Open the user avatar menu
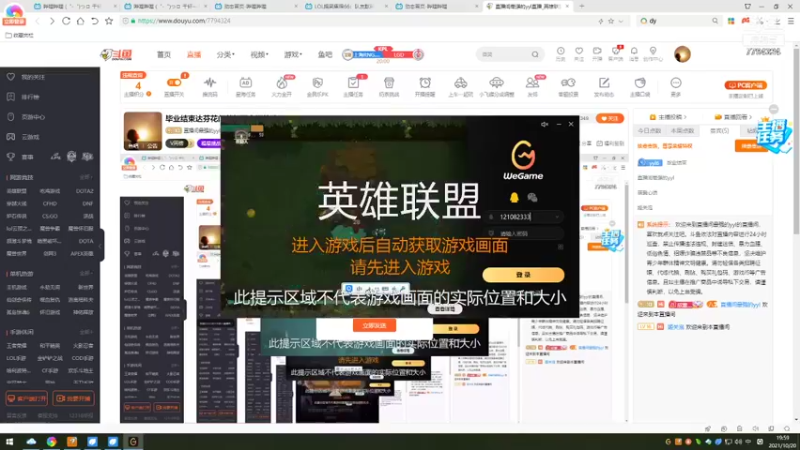The height and width of the screenshot is (450, 800). coord(682,54)
